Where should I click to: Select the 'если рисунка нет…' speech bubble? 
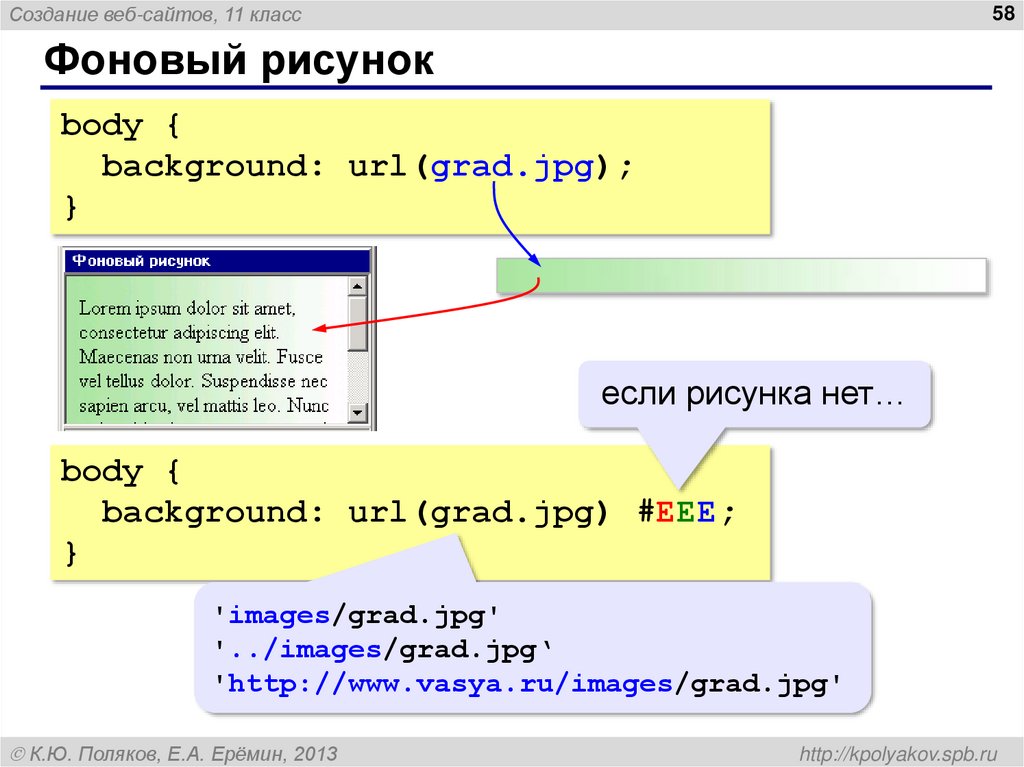[x=754, y=393]
